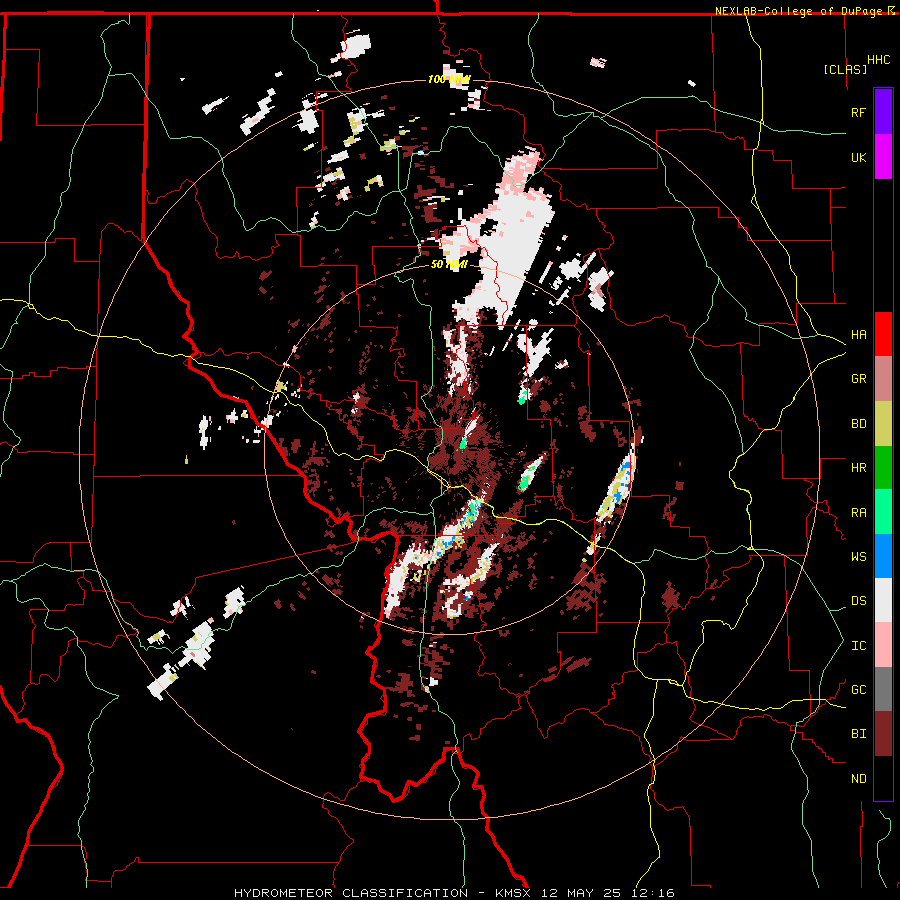Click the light pink IC color swatch
This screenshot has width=900, height=900.
pos(883,645)
